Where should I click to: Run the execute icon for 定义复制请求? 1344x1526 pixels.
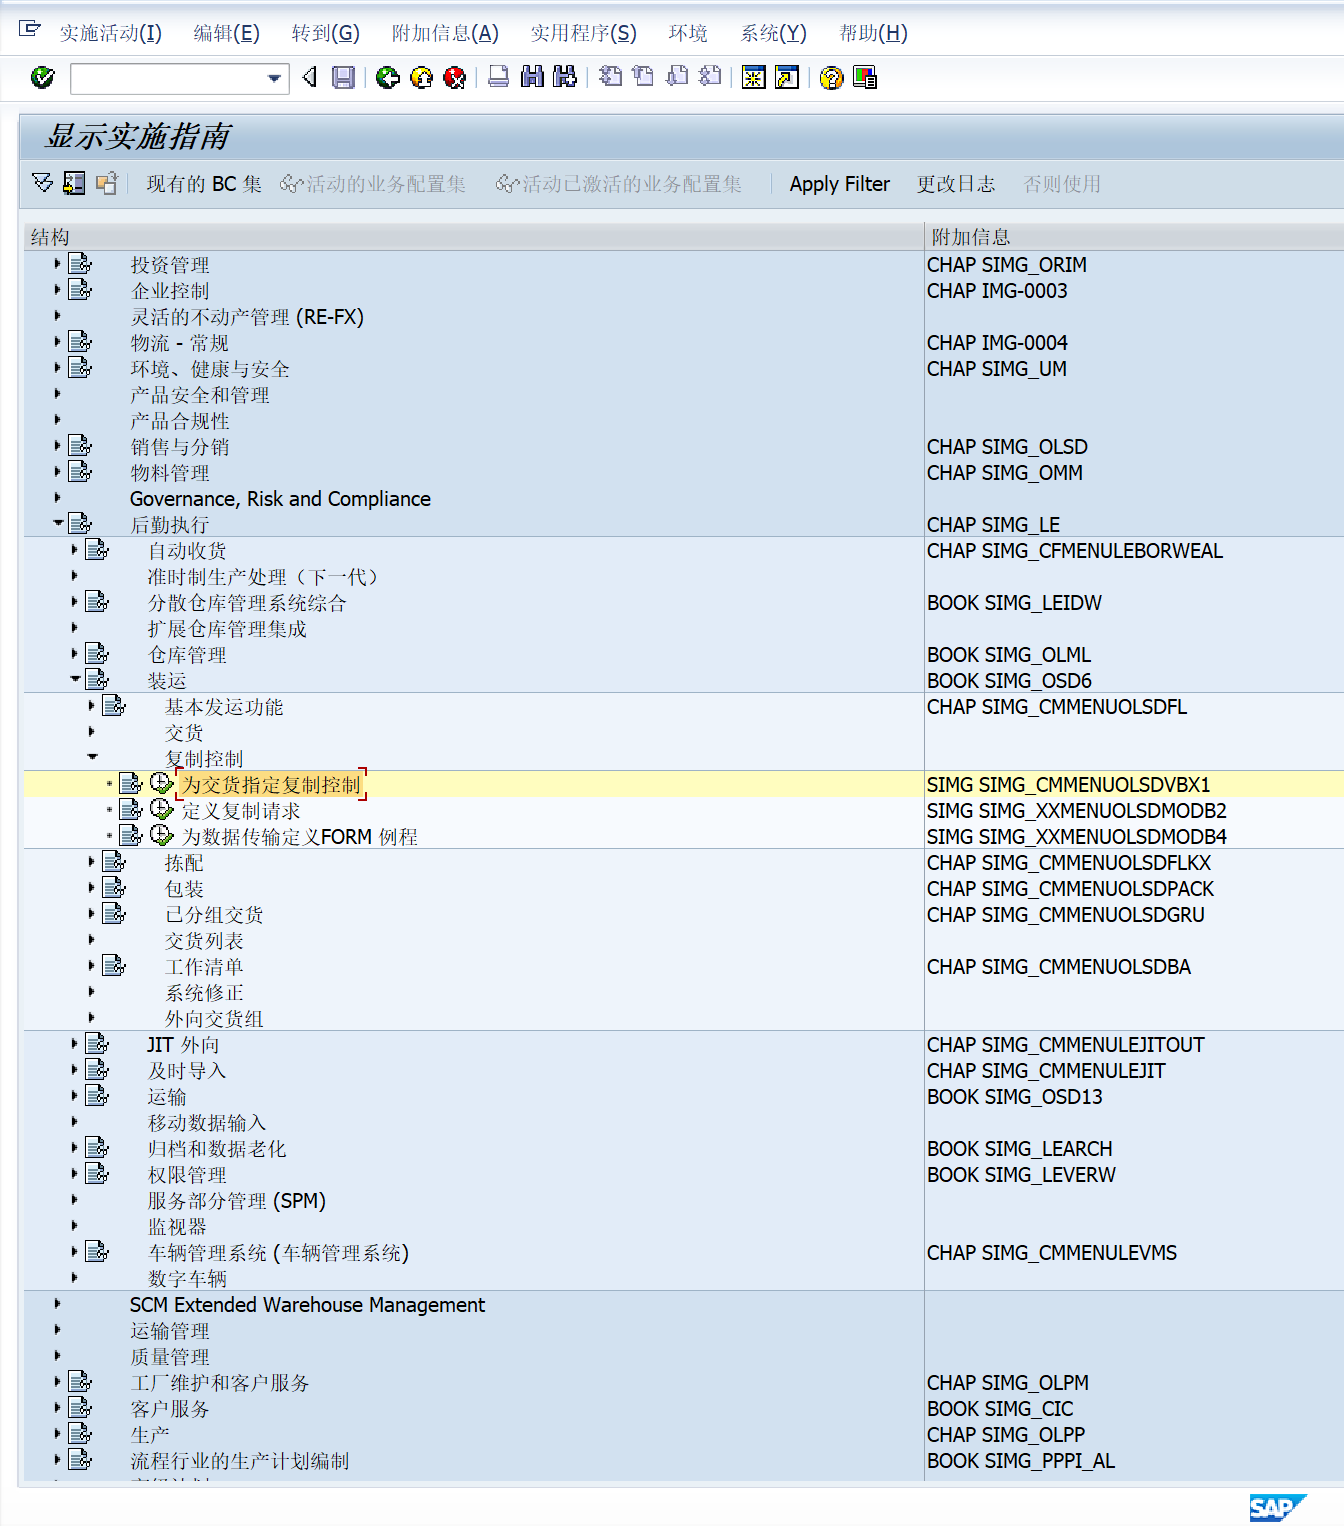(x=161, y=809)
